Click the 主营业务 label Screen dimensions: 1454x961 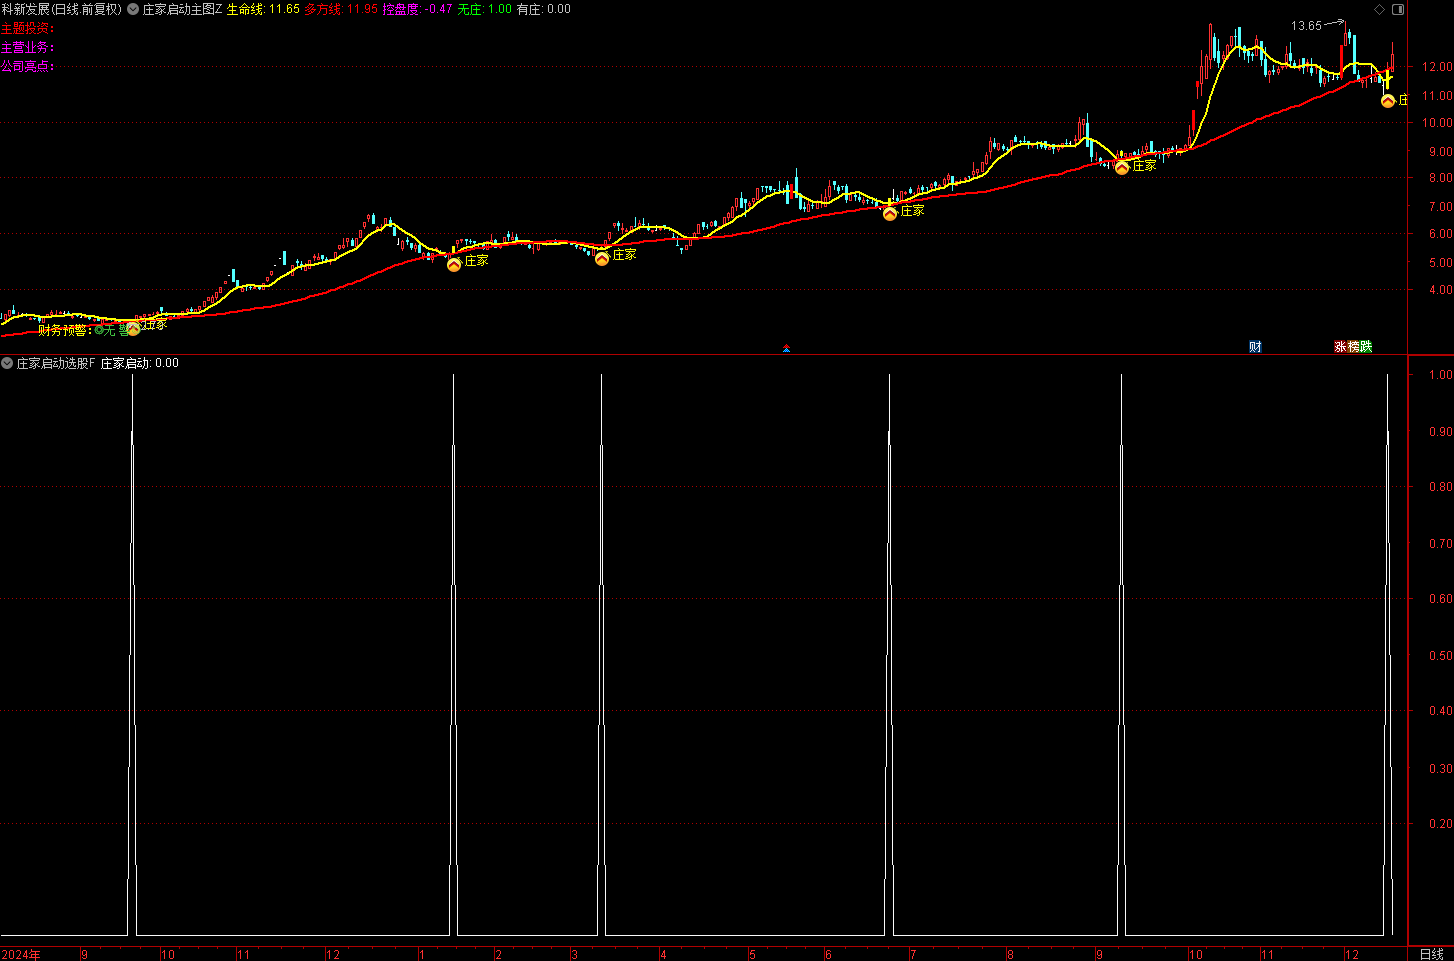click(x=27, y=47)
